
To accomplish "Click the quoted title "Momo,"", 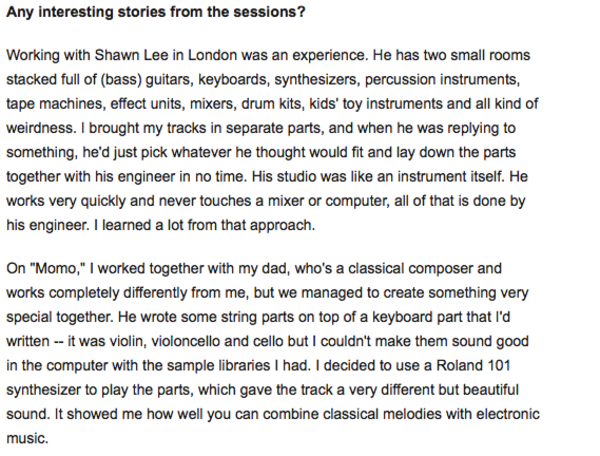I will (x=60, y=268).
